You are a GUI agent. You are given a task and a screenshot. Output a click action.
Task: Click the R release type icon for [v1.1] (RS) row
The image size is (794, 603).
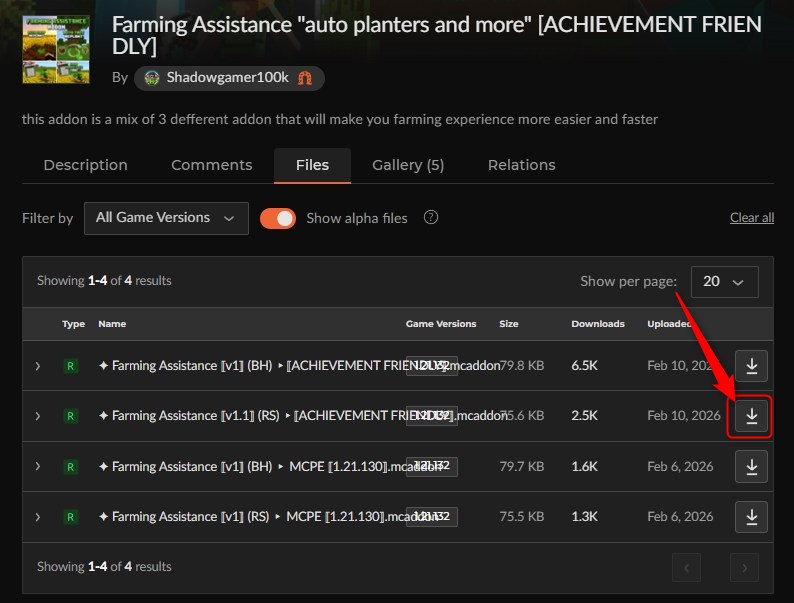pyautogui.click(x=70, y=416)
